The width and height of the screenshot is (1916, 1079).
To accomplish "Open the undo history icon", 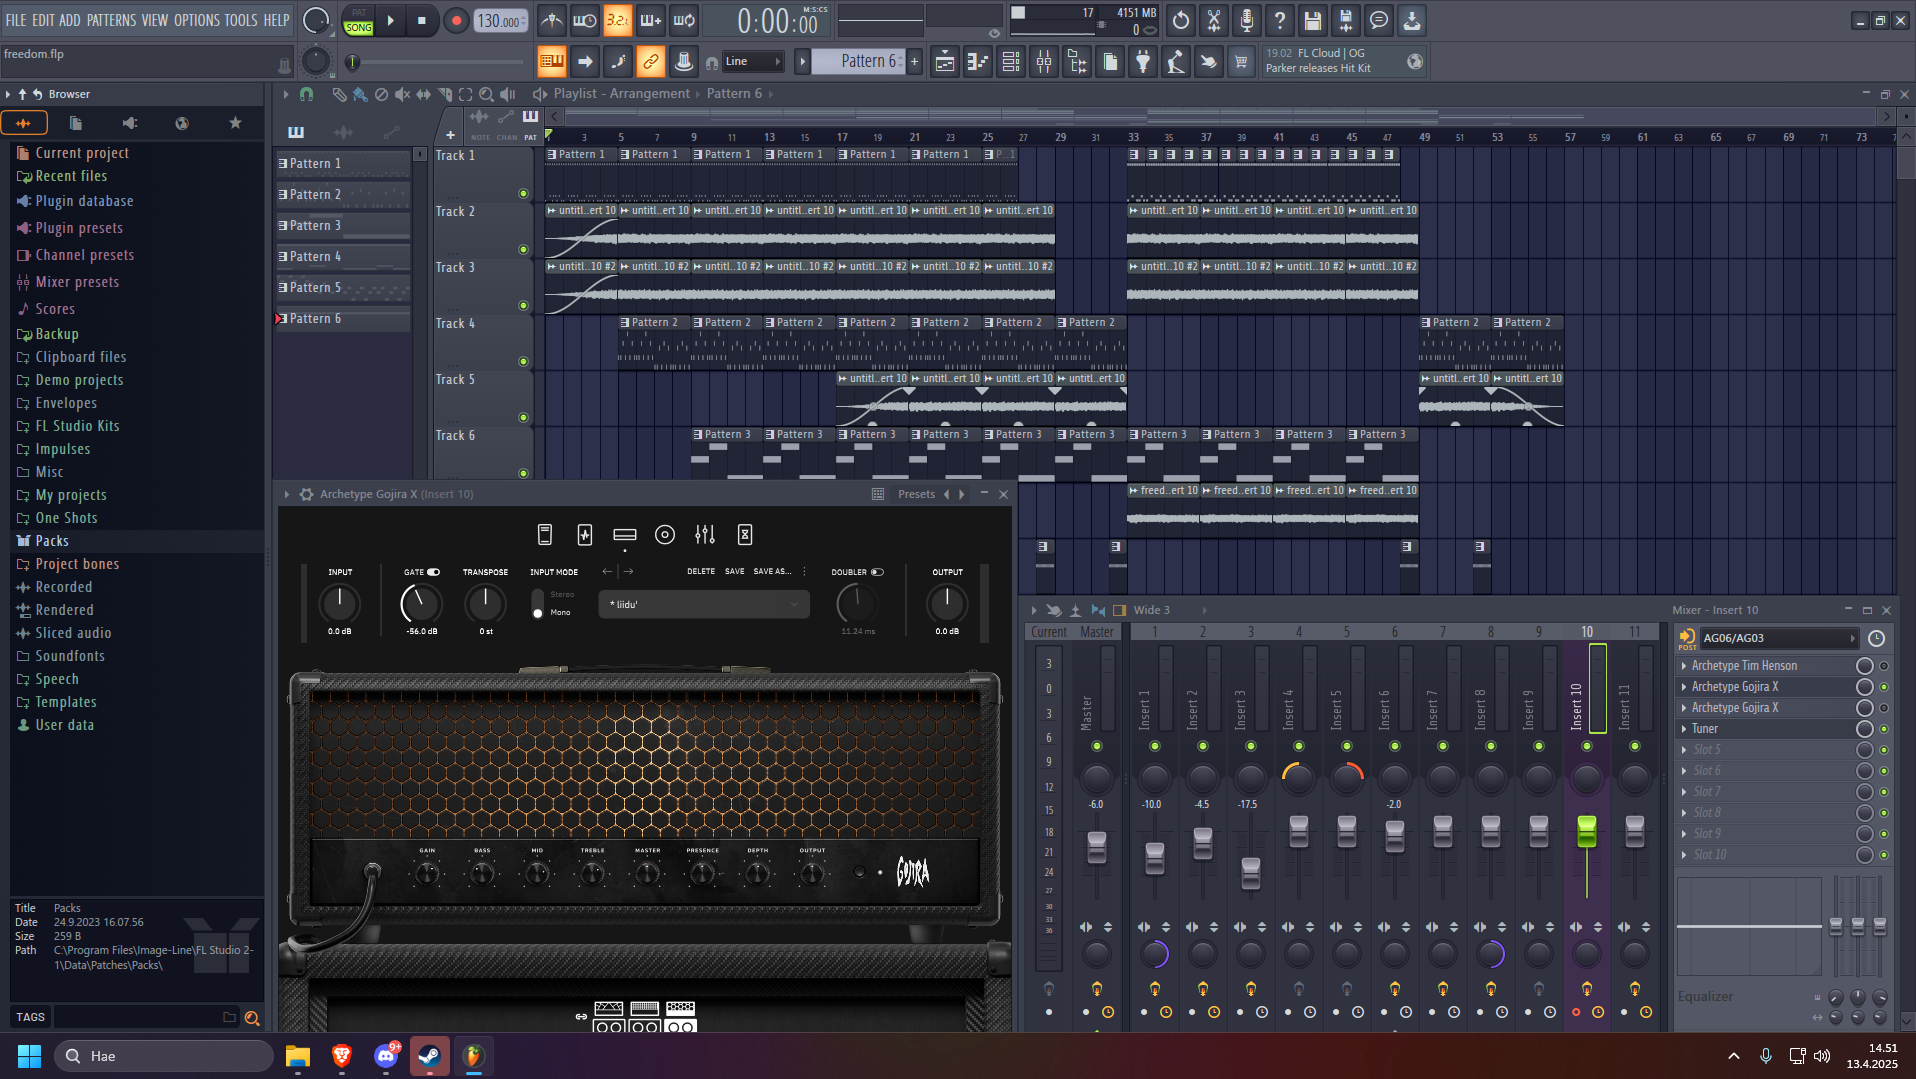I will pos(1181,20).
